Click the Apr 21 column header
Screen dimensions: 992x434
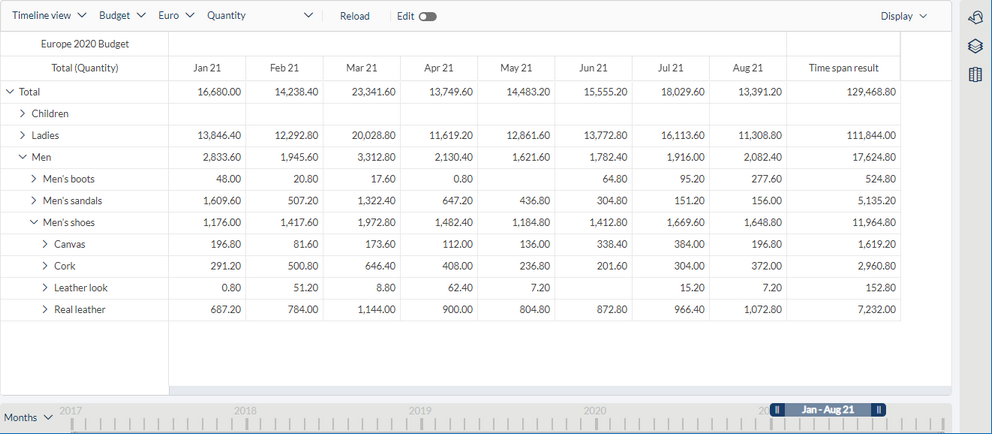pyautogui.click(x=439, y=68)
